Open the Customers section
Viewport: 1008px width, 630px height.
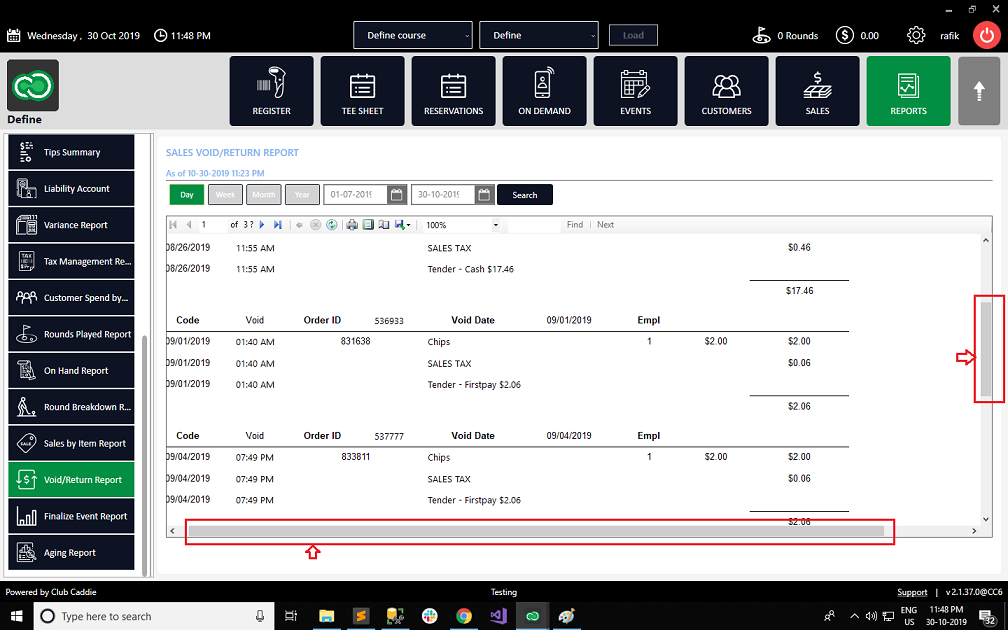726,91
